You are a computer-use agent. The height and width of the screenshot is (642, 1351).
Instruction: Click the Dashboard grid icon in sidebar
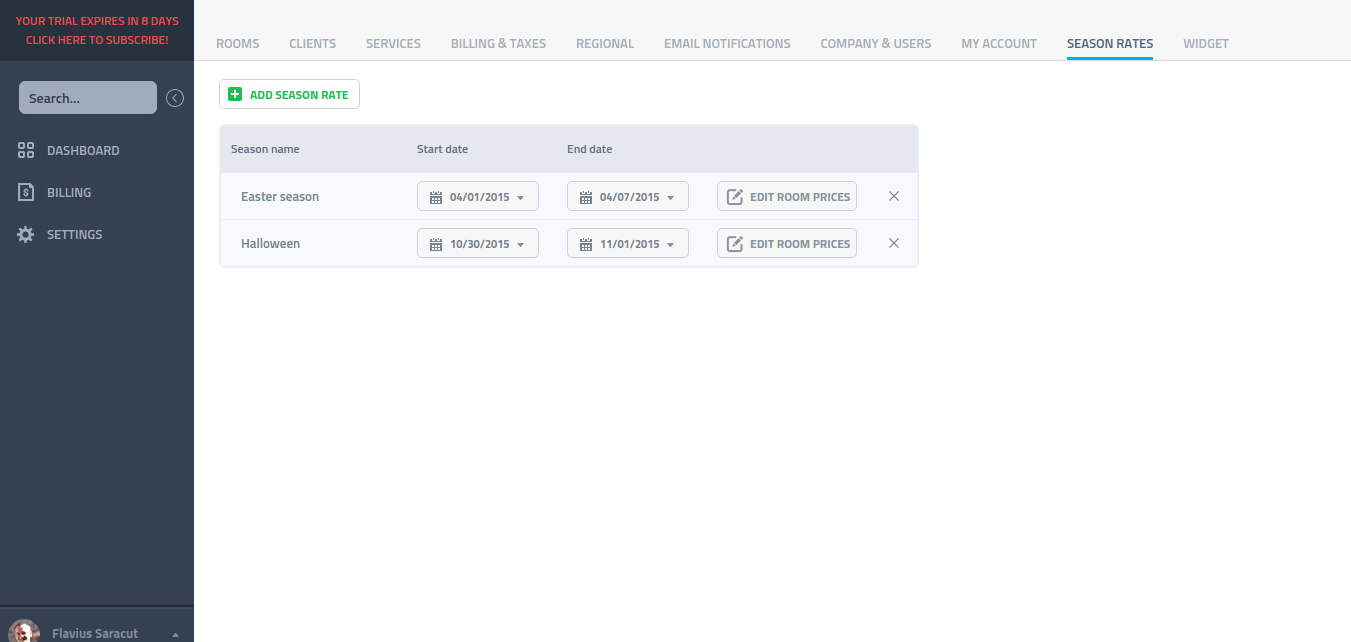click(26, 151)
